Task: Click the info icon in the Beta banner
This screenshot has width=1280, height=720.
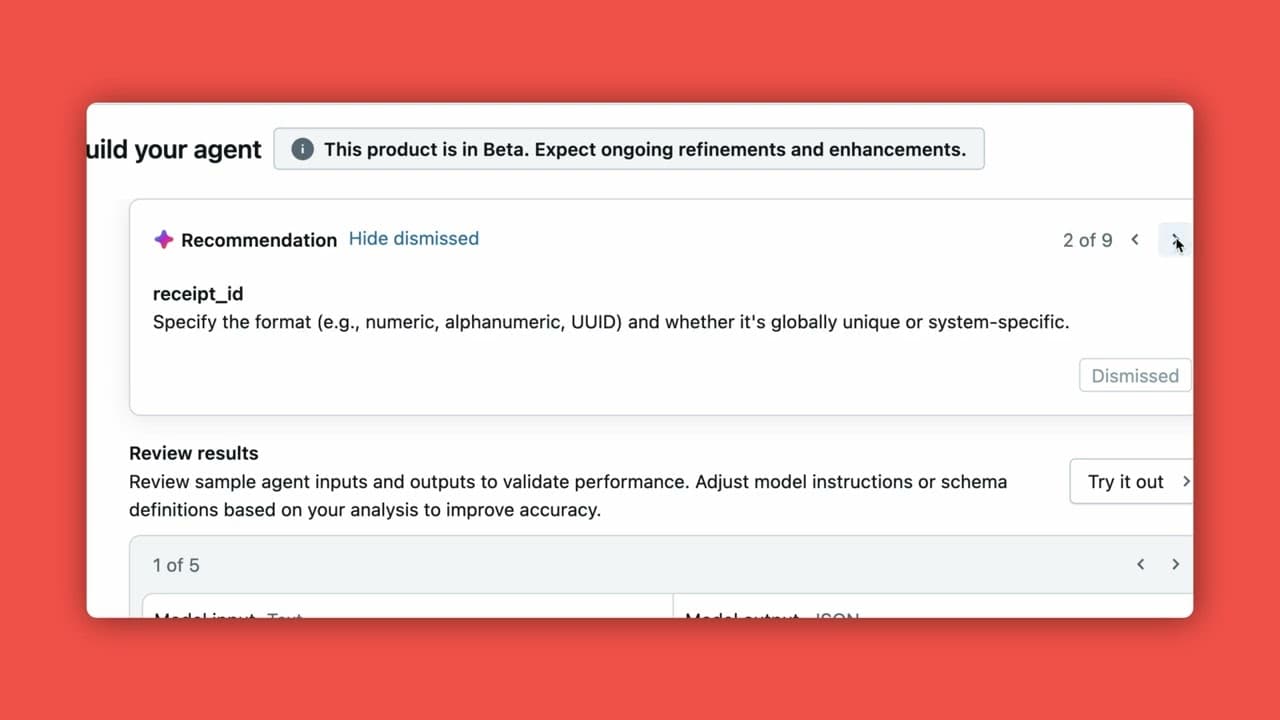Action: 301,148
